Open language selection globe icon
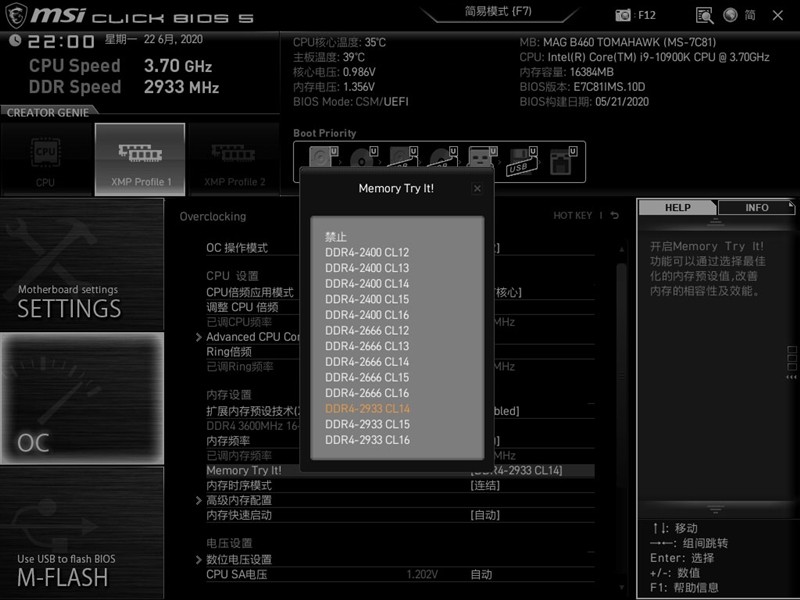 click(x=730, y=15)
